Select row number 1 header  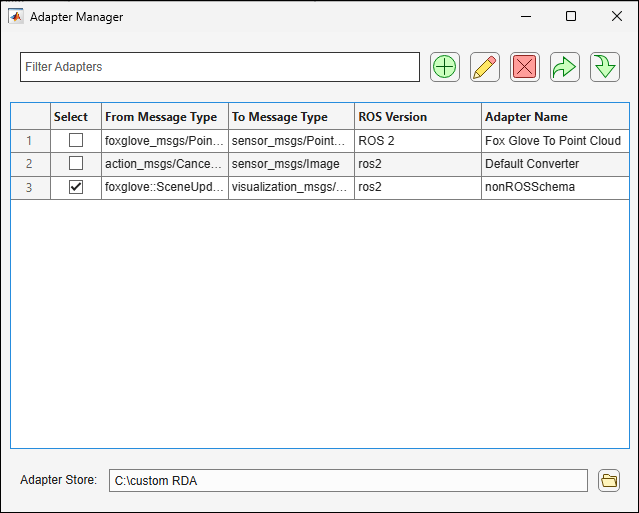(x=31, y=141)
